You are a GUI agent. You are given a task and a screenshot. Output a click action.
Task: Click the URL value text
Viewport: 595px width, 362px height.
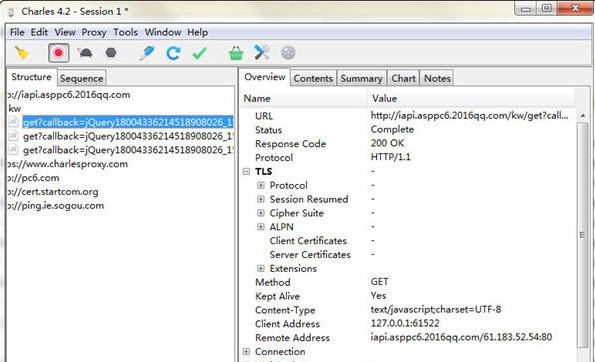[x=469, y=116]
